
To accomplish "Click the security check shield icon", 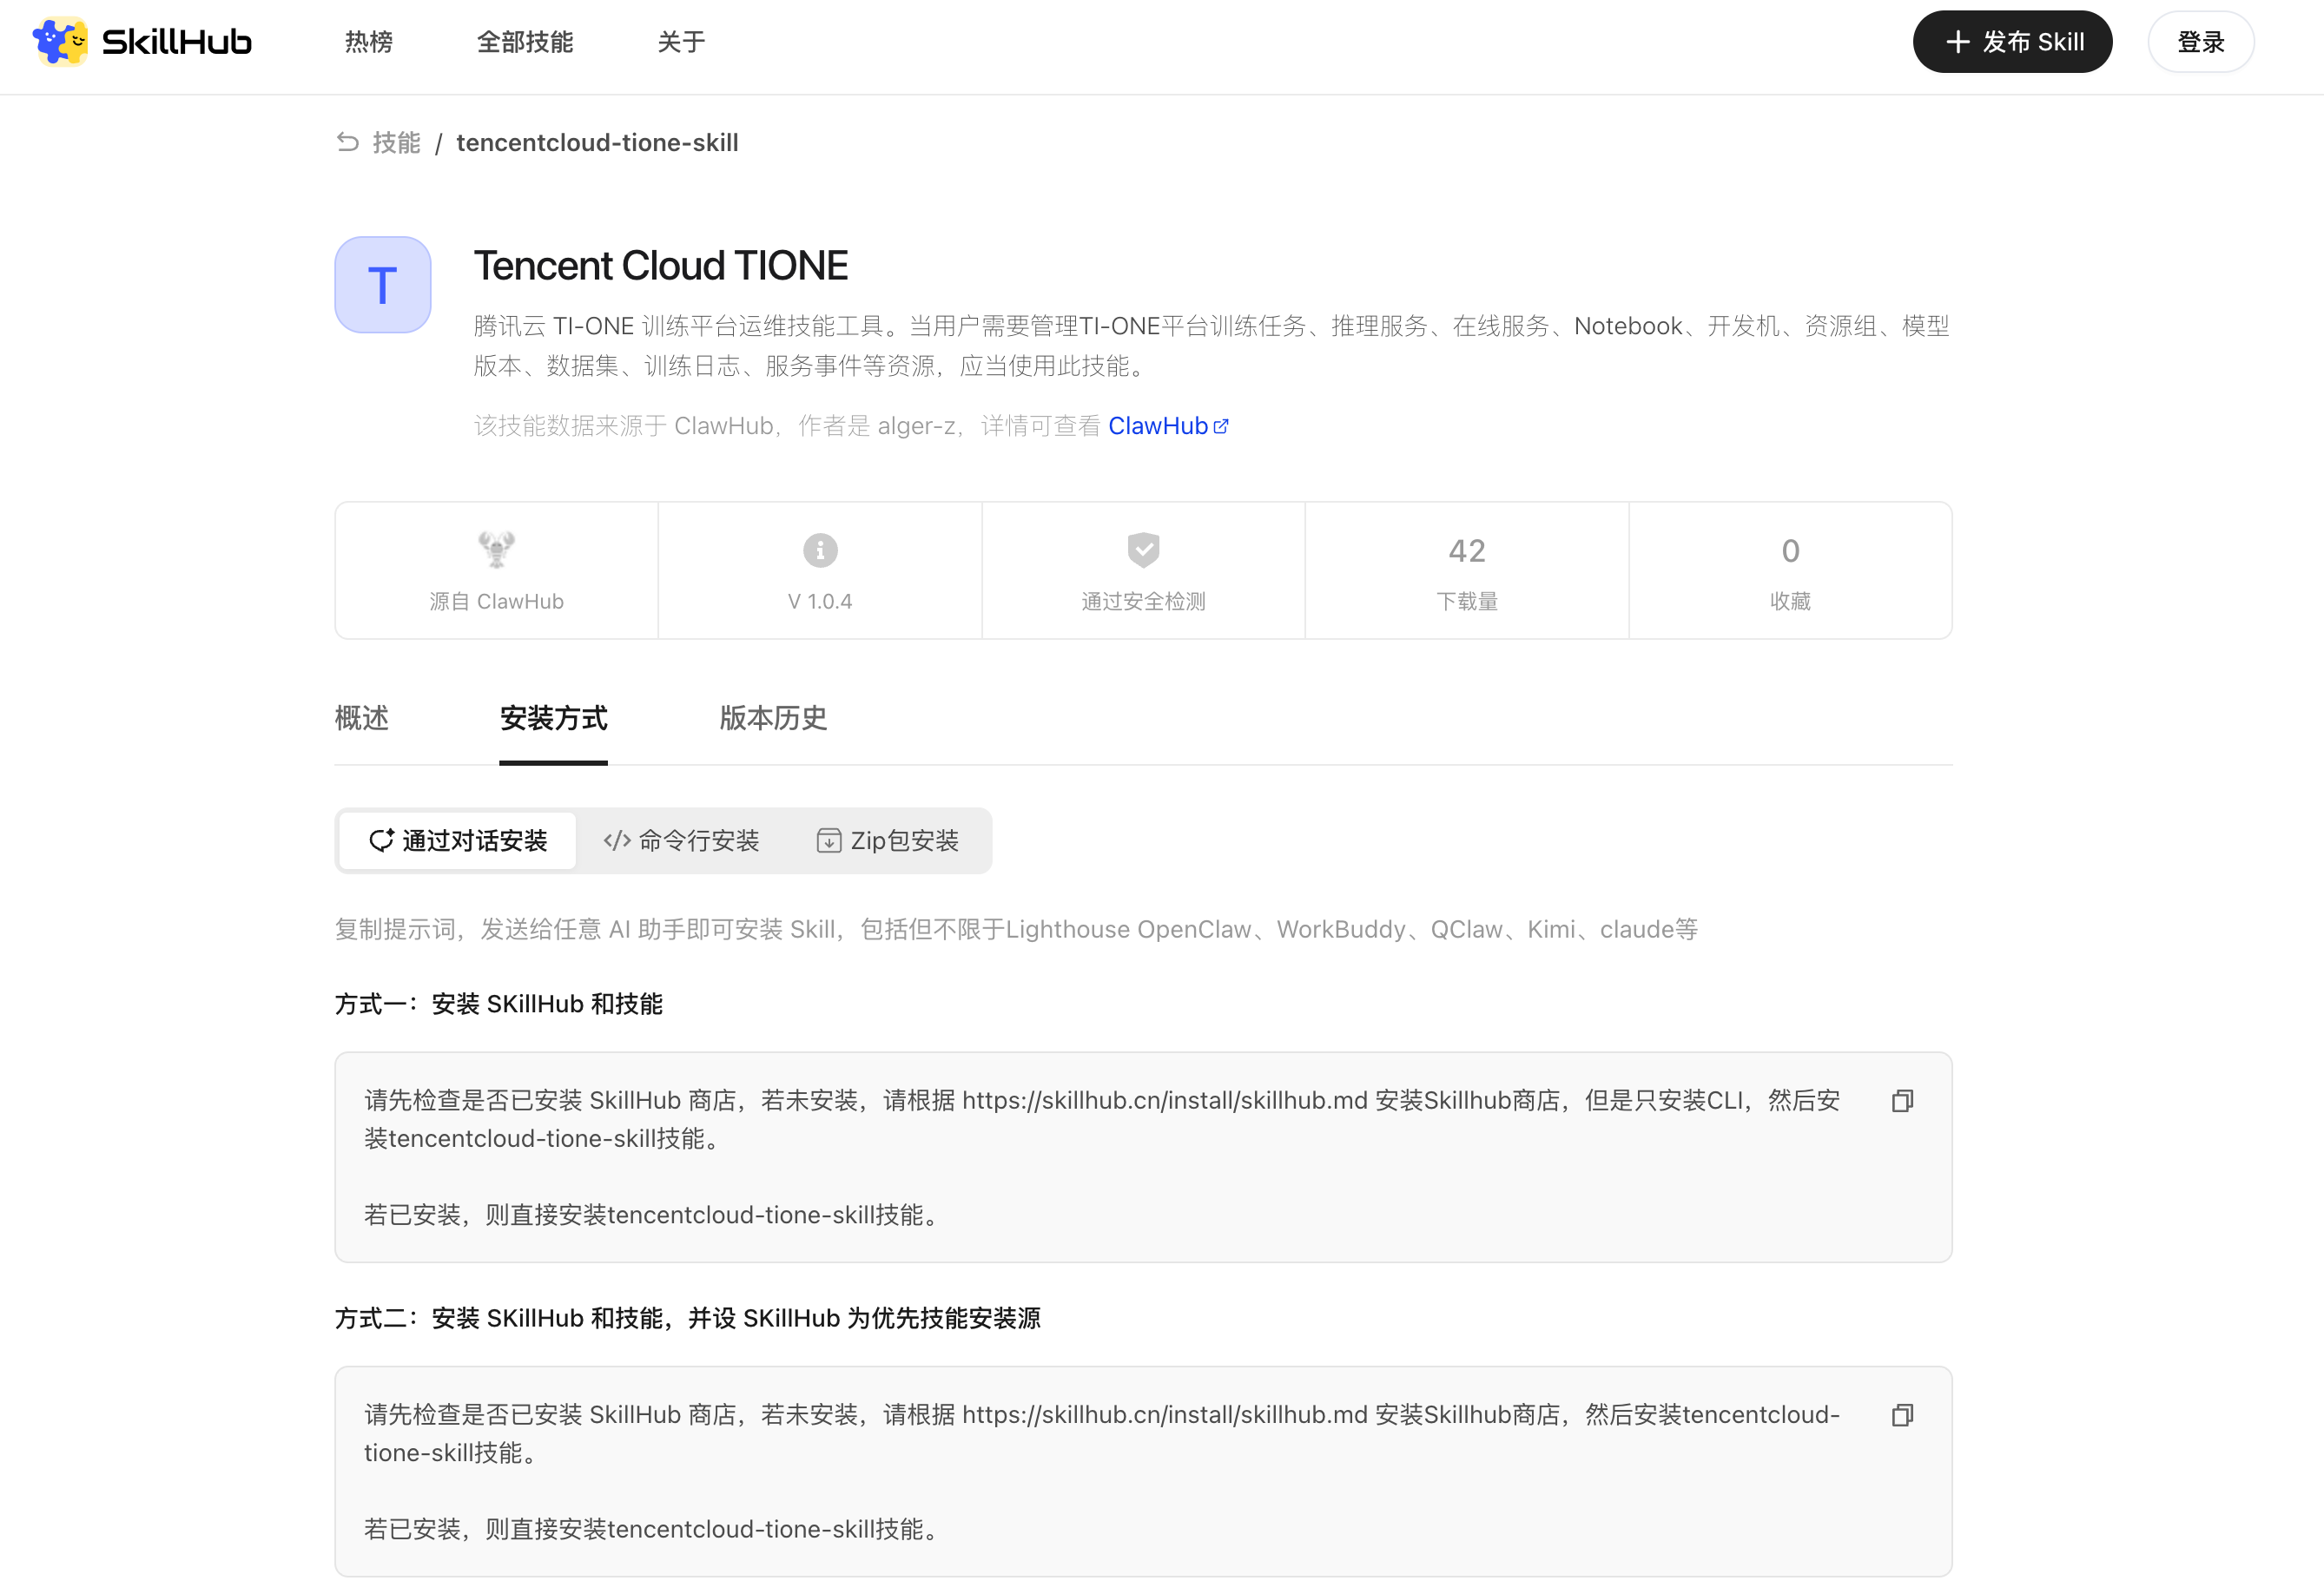I will pos(1143,549).
